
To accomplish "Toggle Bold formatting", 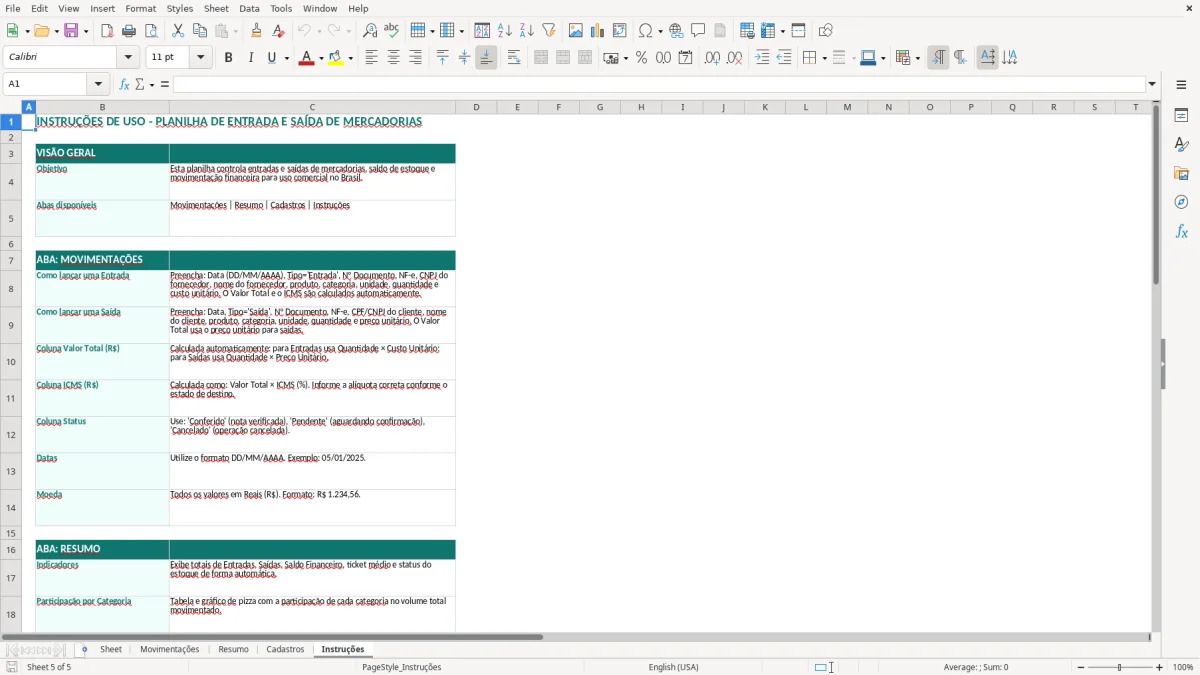I will click(x=228, y=58).
